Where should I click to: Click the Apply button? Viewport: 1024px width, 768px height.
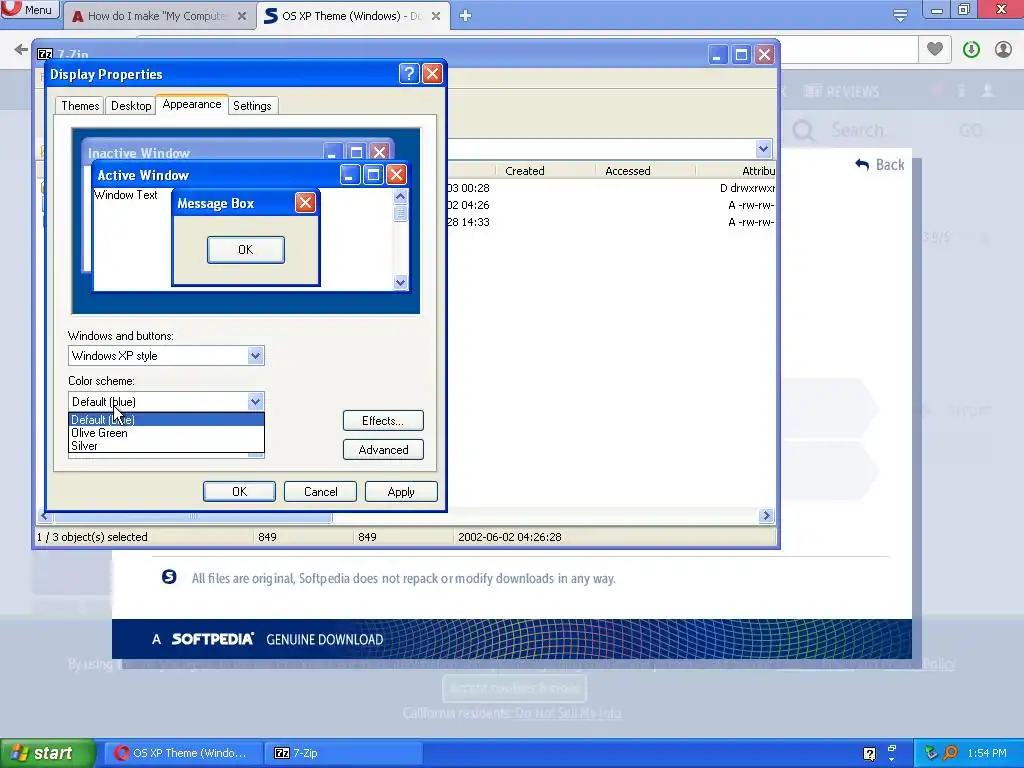pos(401,492)
